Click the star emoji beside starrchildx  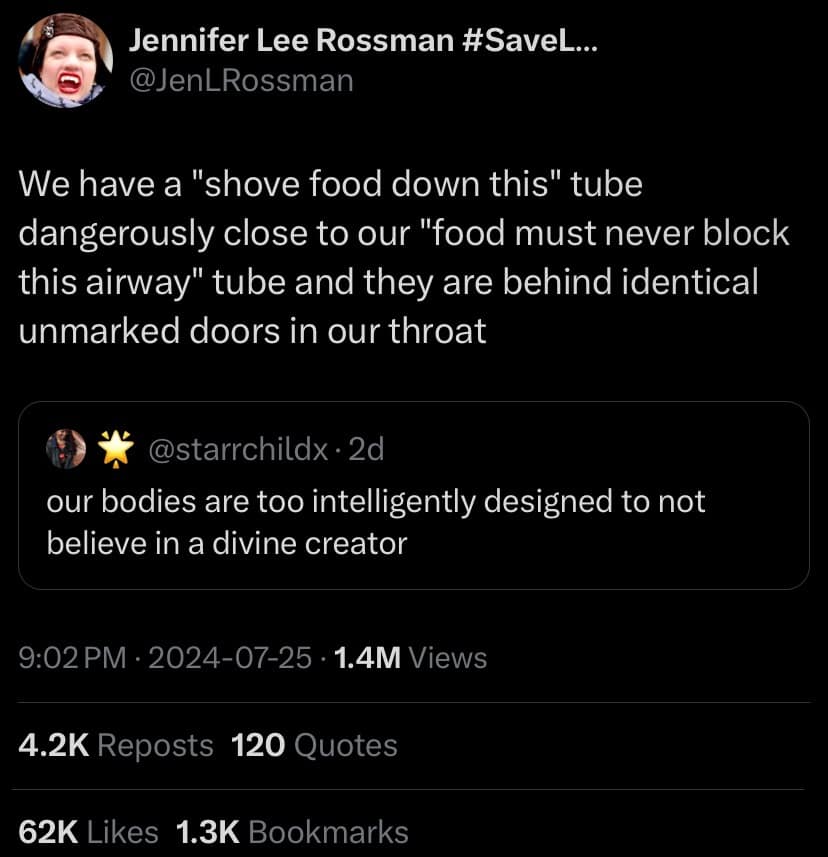pyautogui.click(x=118, y=450)
